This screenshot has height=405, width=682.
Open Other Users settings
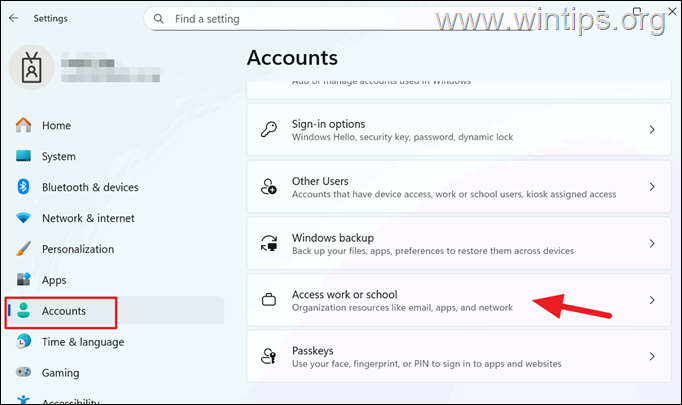click(x=459, y=187)
